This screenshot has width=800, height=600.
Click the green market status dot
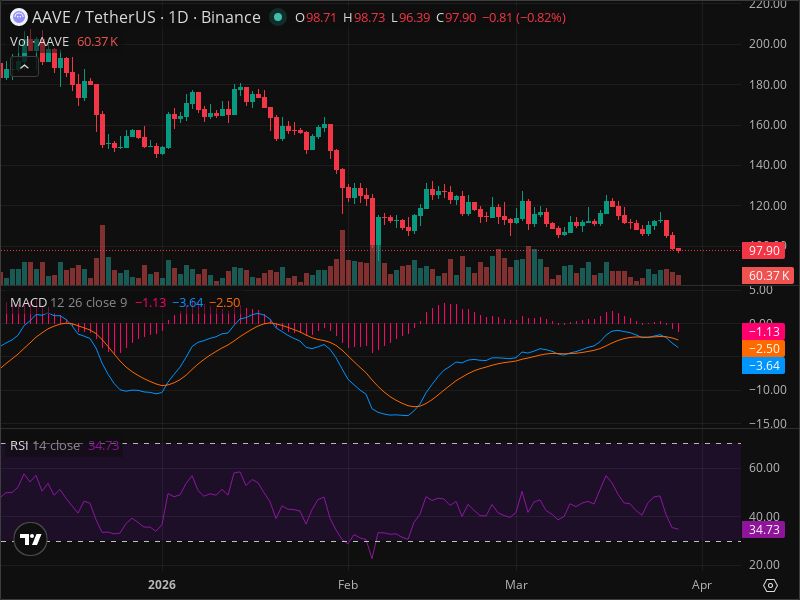278,17
